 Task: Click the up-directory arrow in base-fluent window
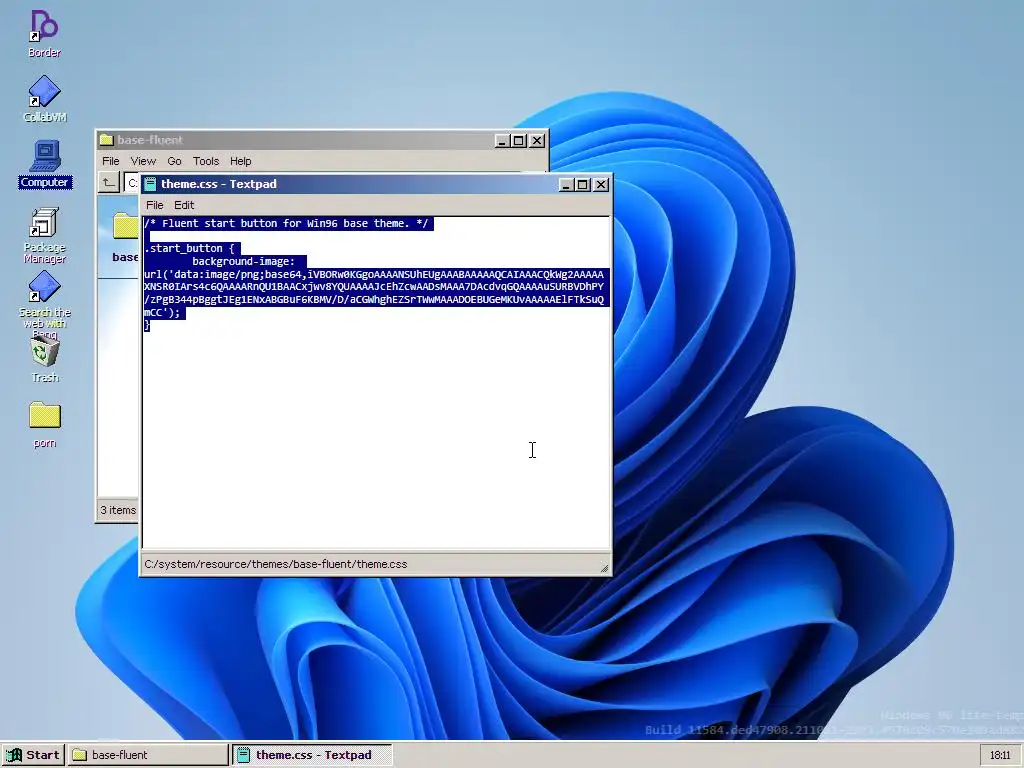point(108,183)
